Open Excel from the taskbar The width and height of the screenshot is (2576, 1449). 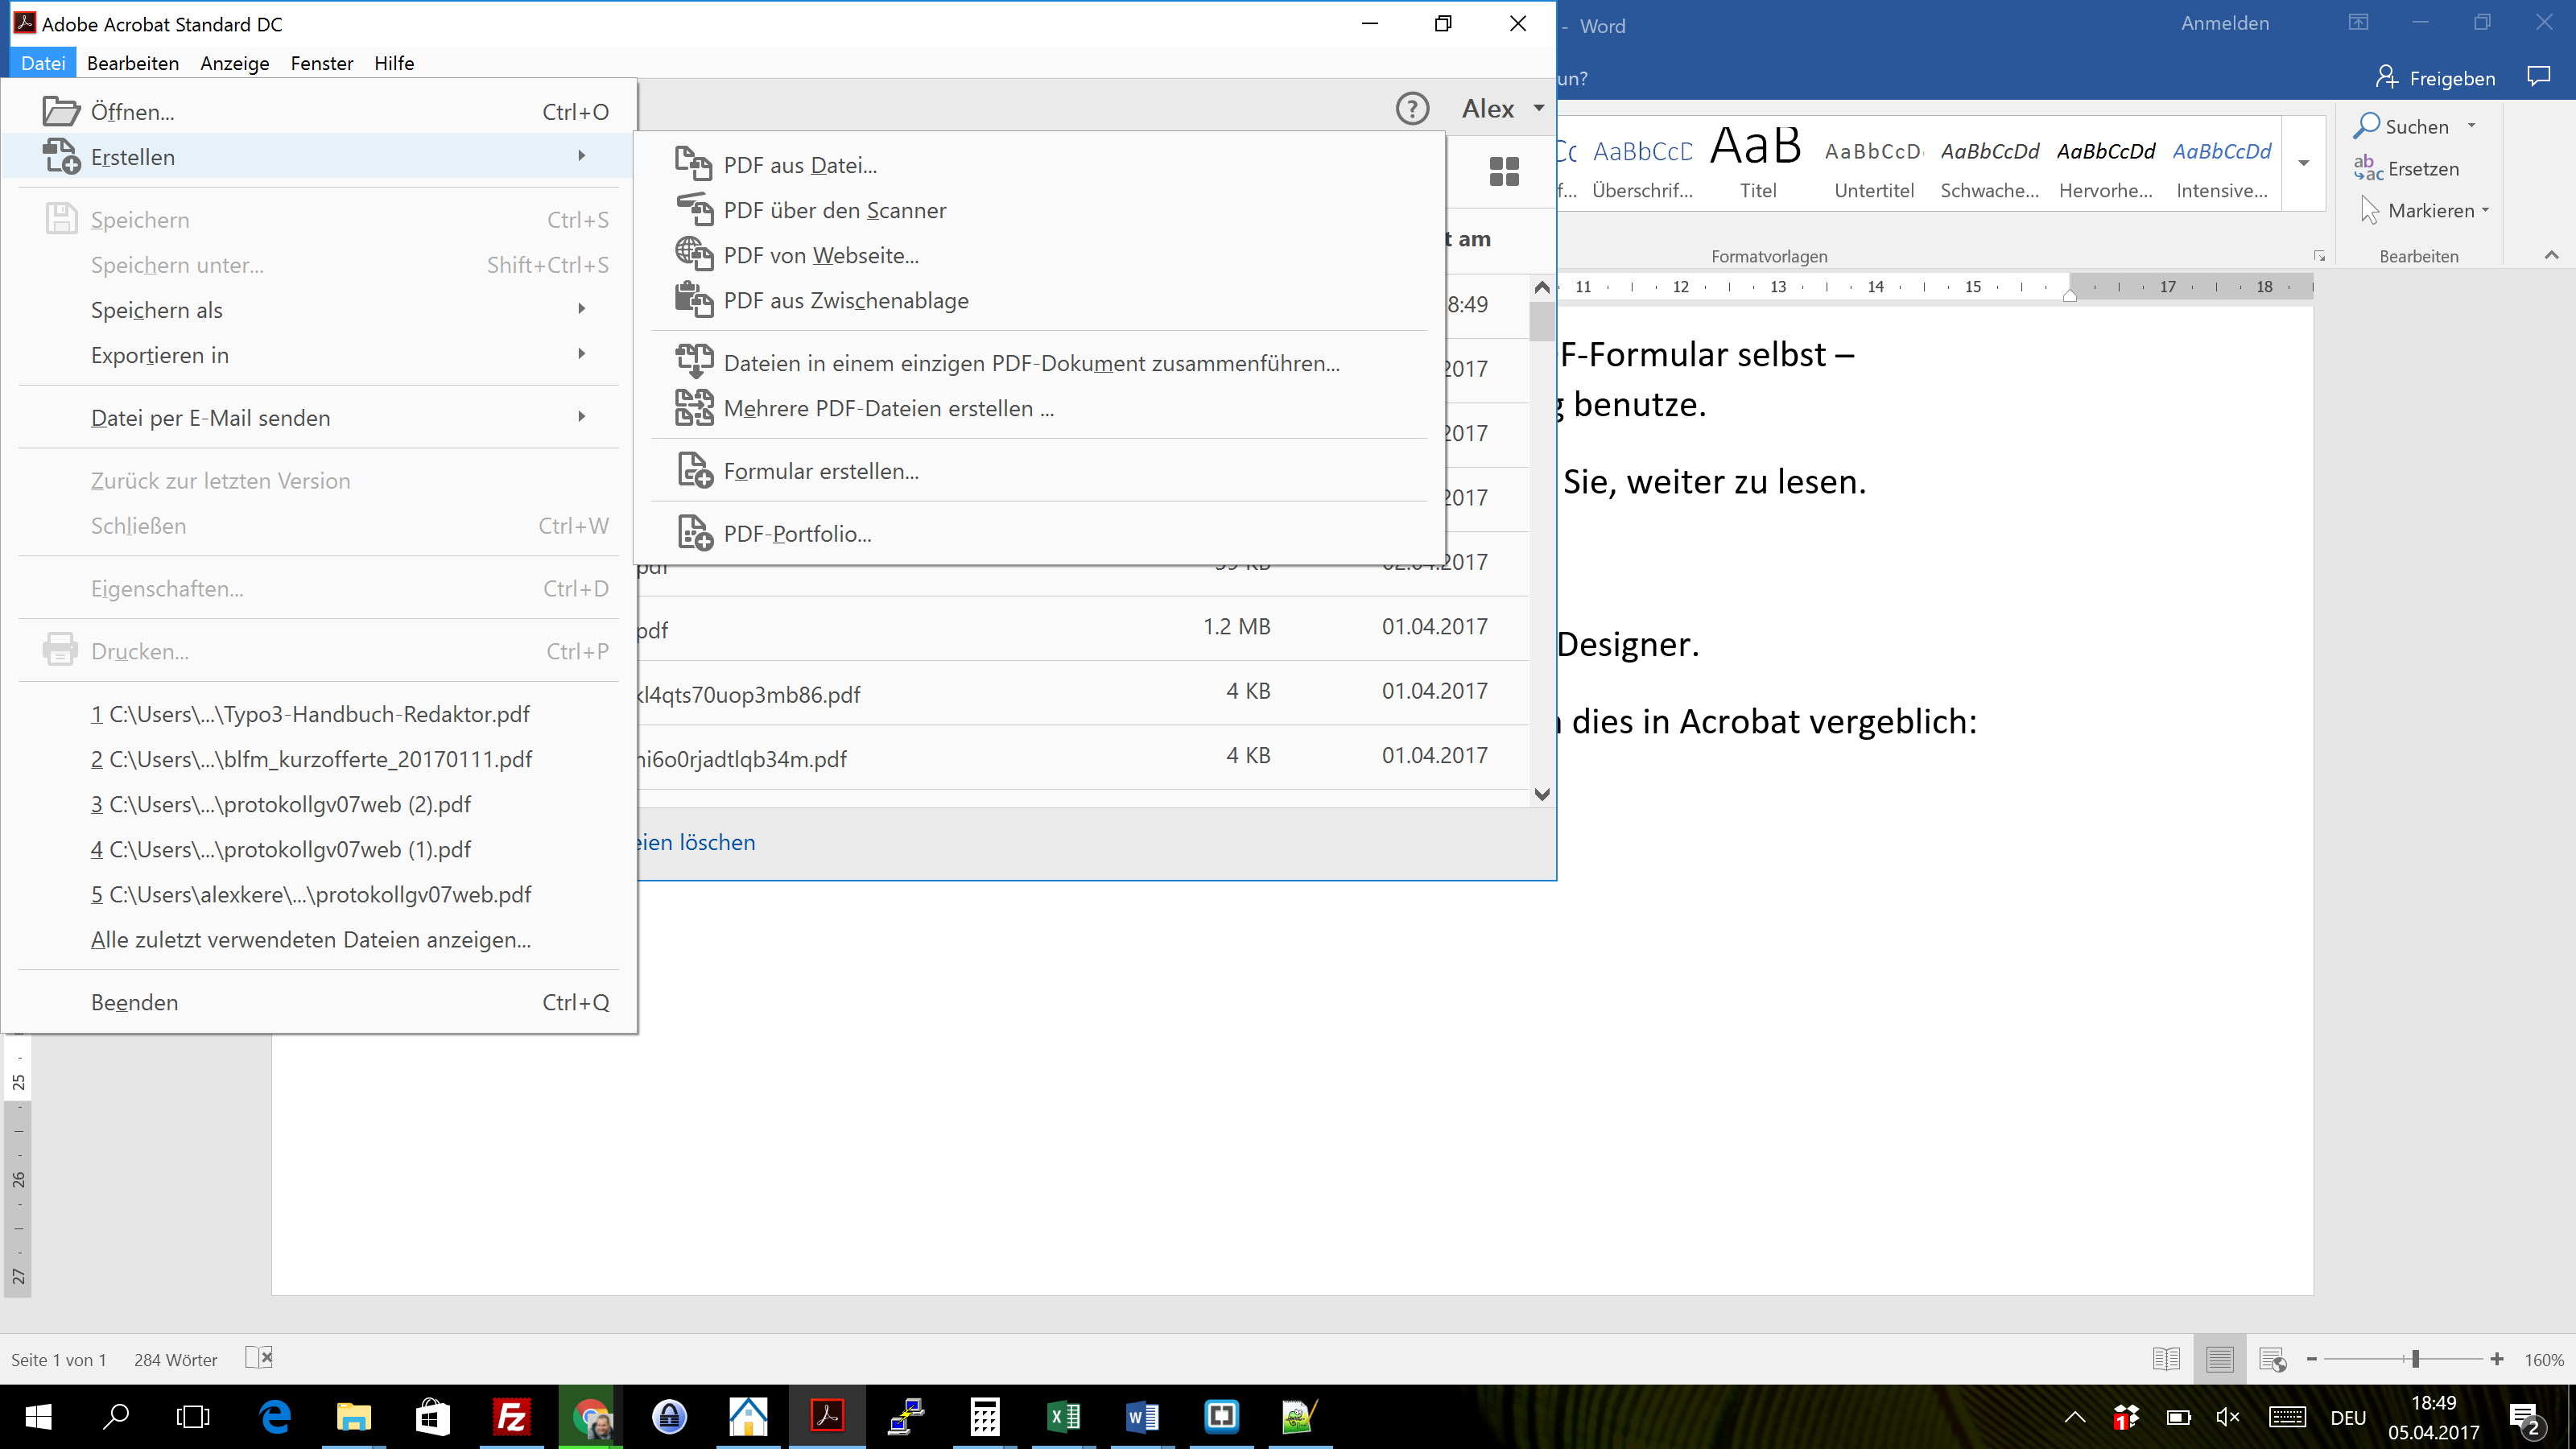tap(1063, 1416)
